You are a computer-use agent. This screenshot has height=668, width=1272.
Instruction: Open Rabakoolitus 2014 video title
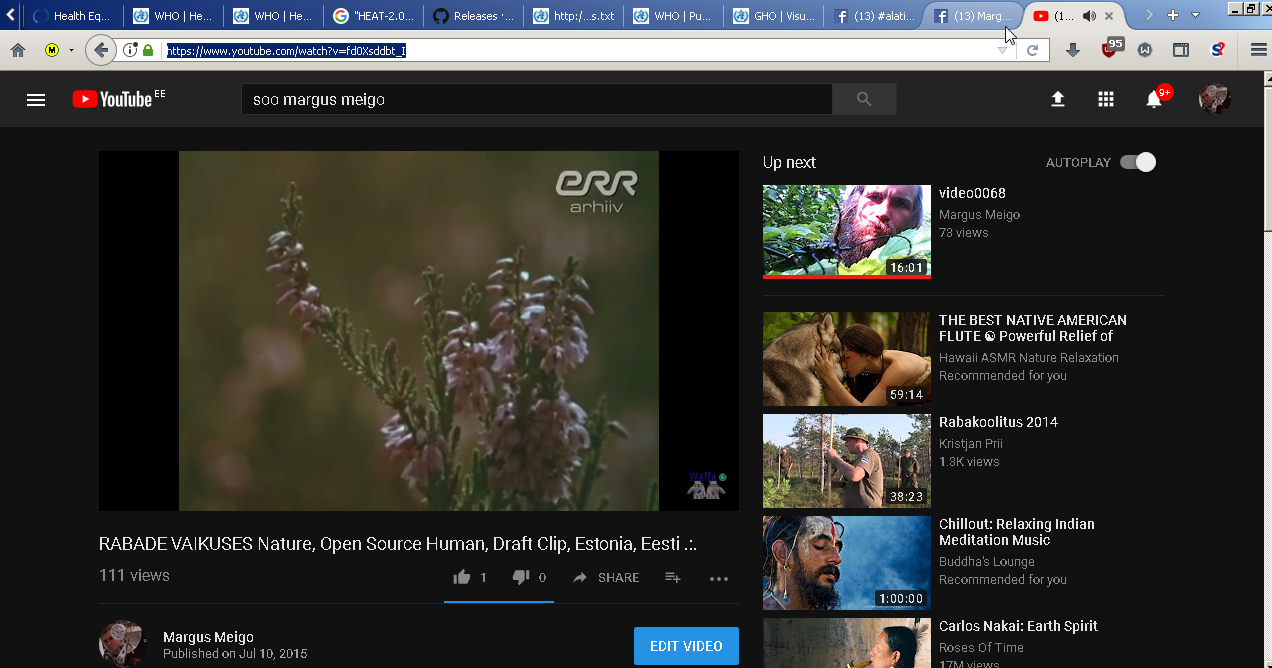(998, 422)
